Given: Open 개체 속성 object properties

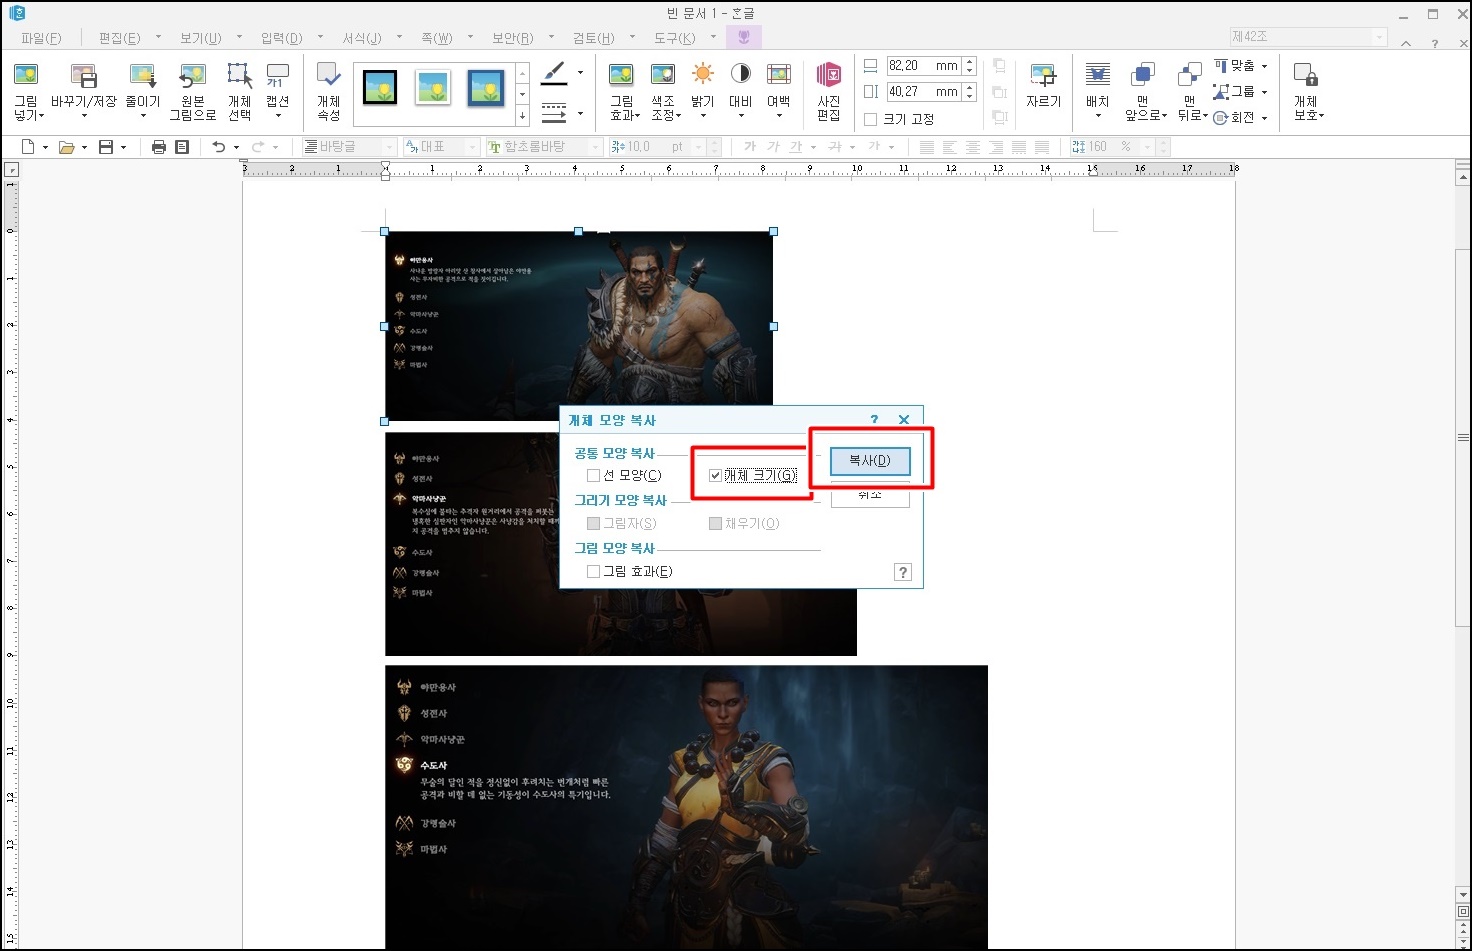Looking at the screenshot, I should pos(328,91).
